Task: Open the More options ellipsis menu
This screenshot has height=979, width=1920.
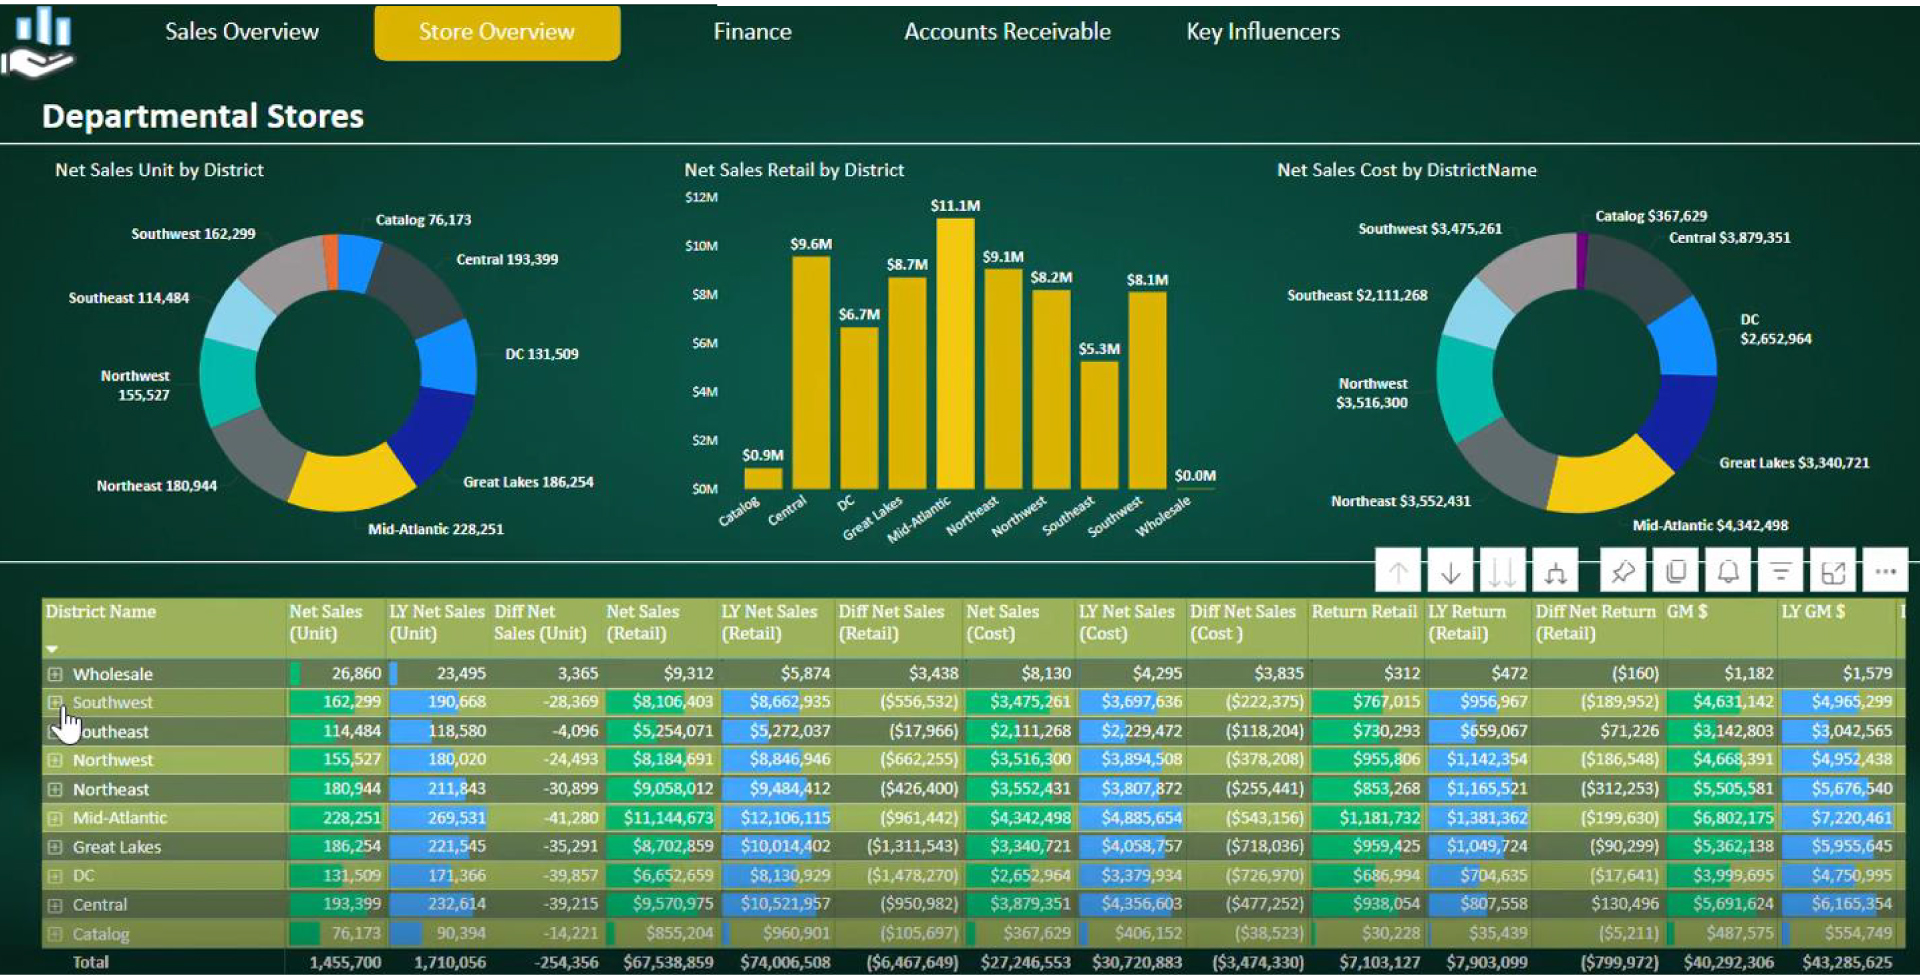Action: point(1887,570)
